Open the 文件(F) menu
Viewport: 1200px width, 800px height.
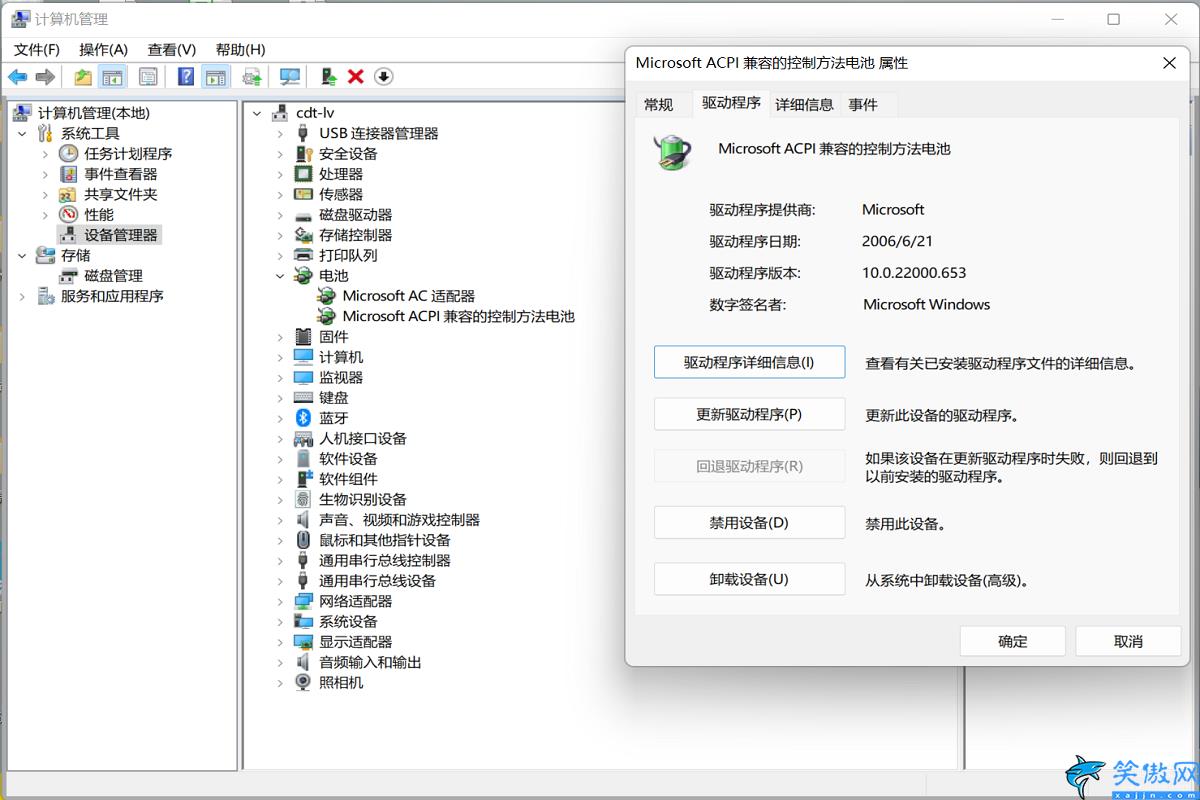[x=37, y=49]
